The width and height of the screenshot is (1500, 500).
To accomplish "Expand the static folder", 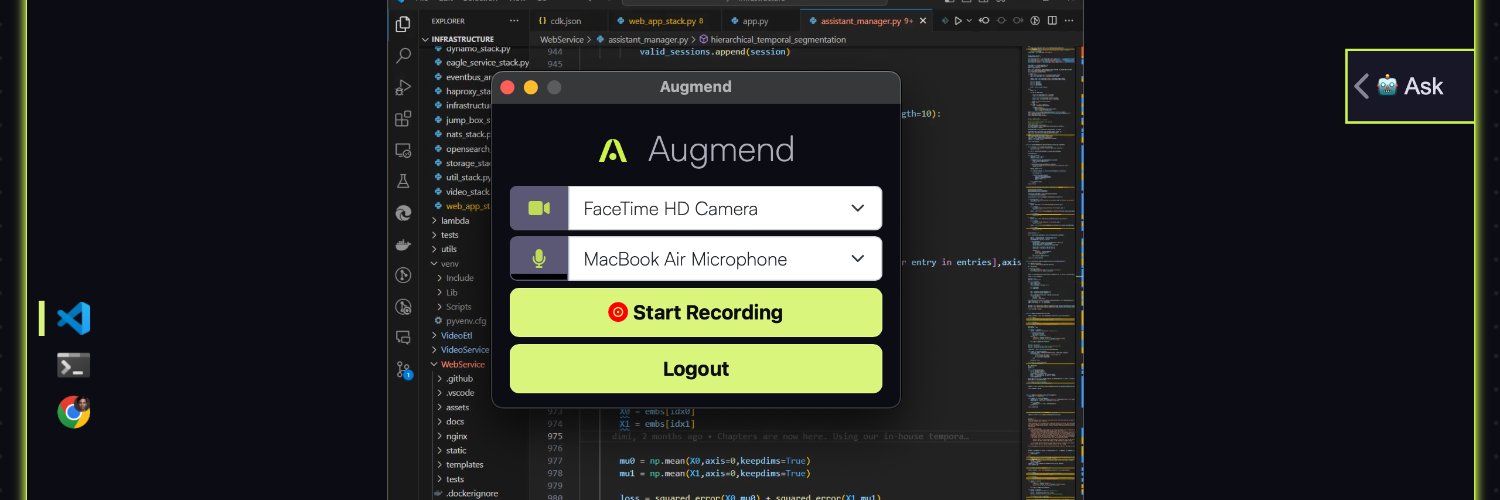I will tap(455, 451).
